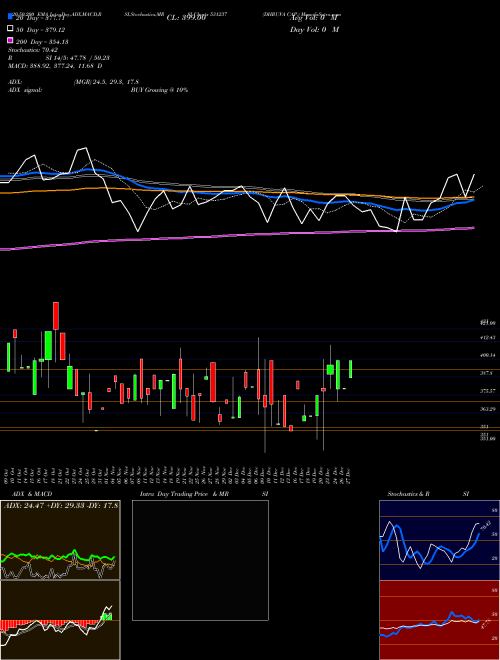Viewport: 500px width, 660px height.
Task: Click the 412.43 price axis label
Action: point(489,338)
